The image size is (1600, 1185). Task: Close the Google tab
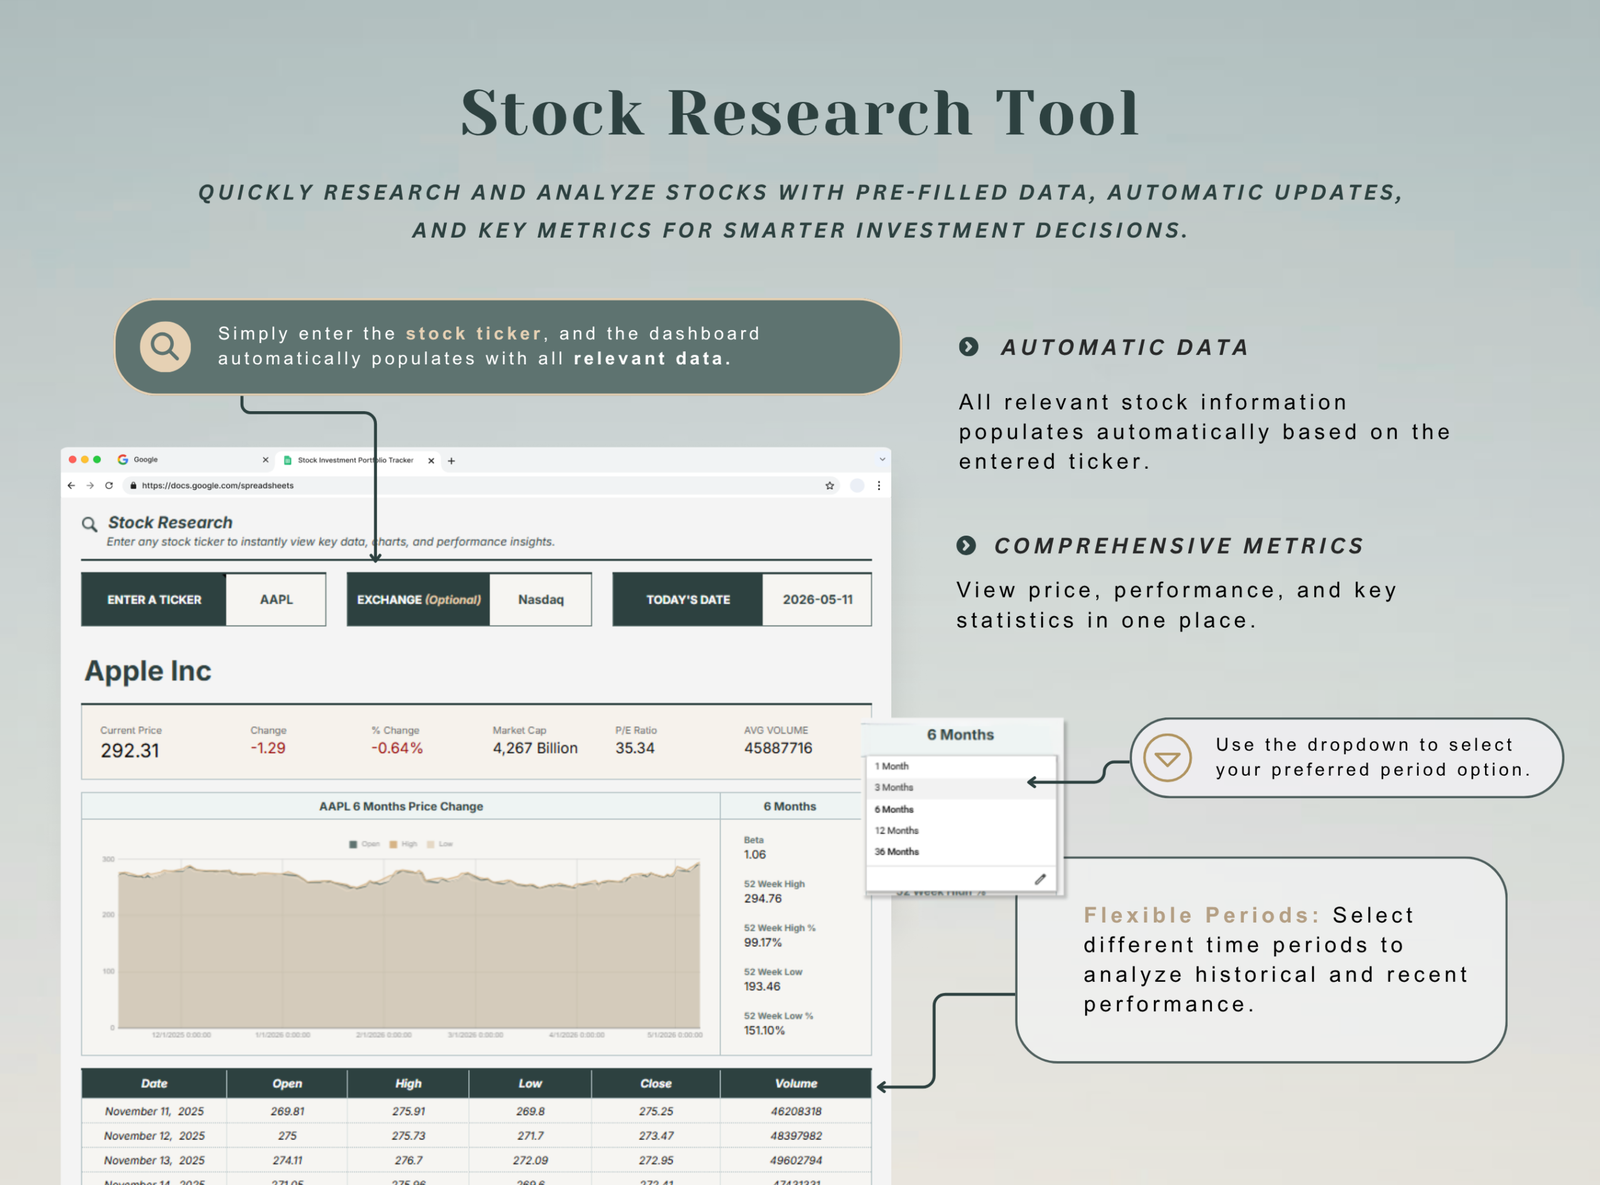pyautogui.click(x=265, y=460)
